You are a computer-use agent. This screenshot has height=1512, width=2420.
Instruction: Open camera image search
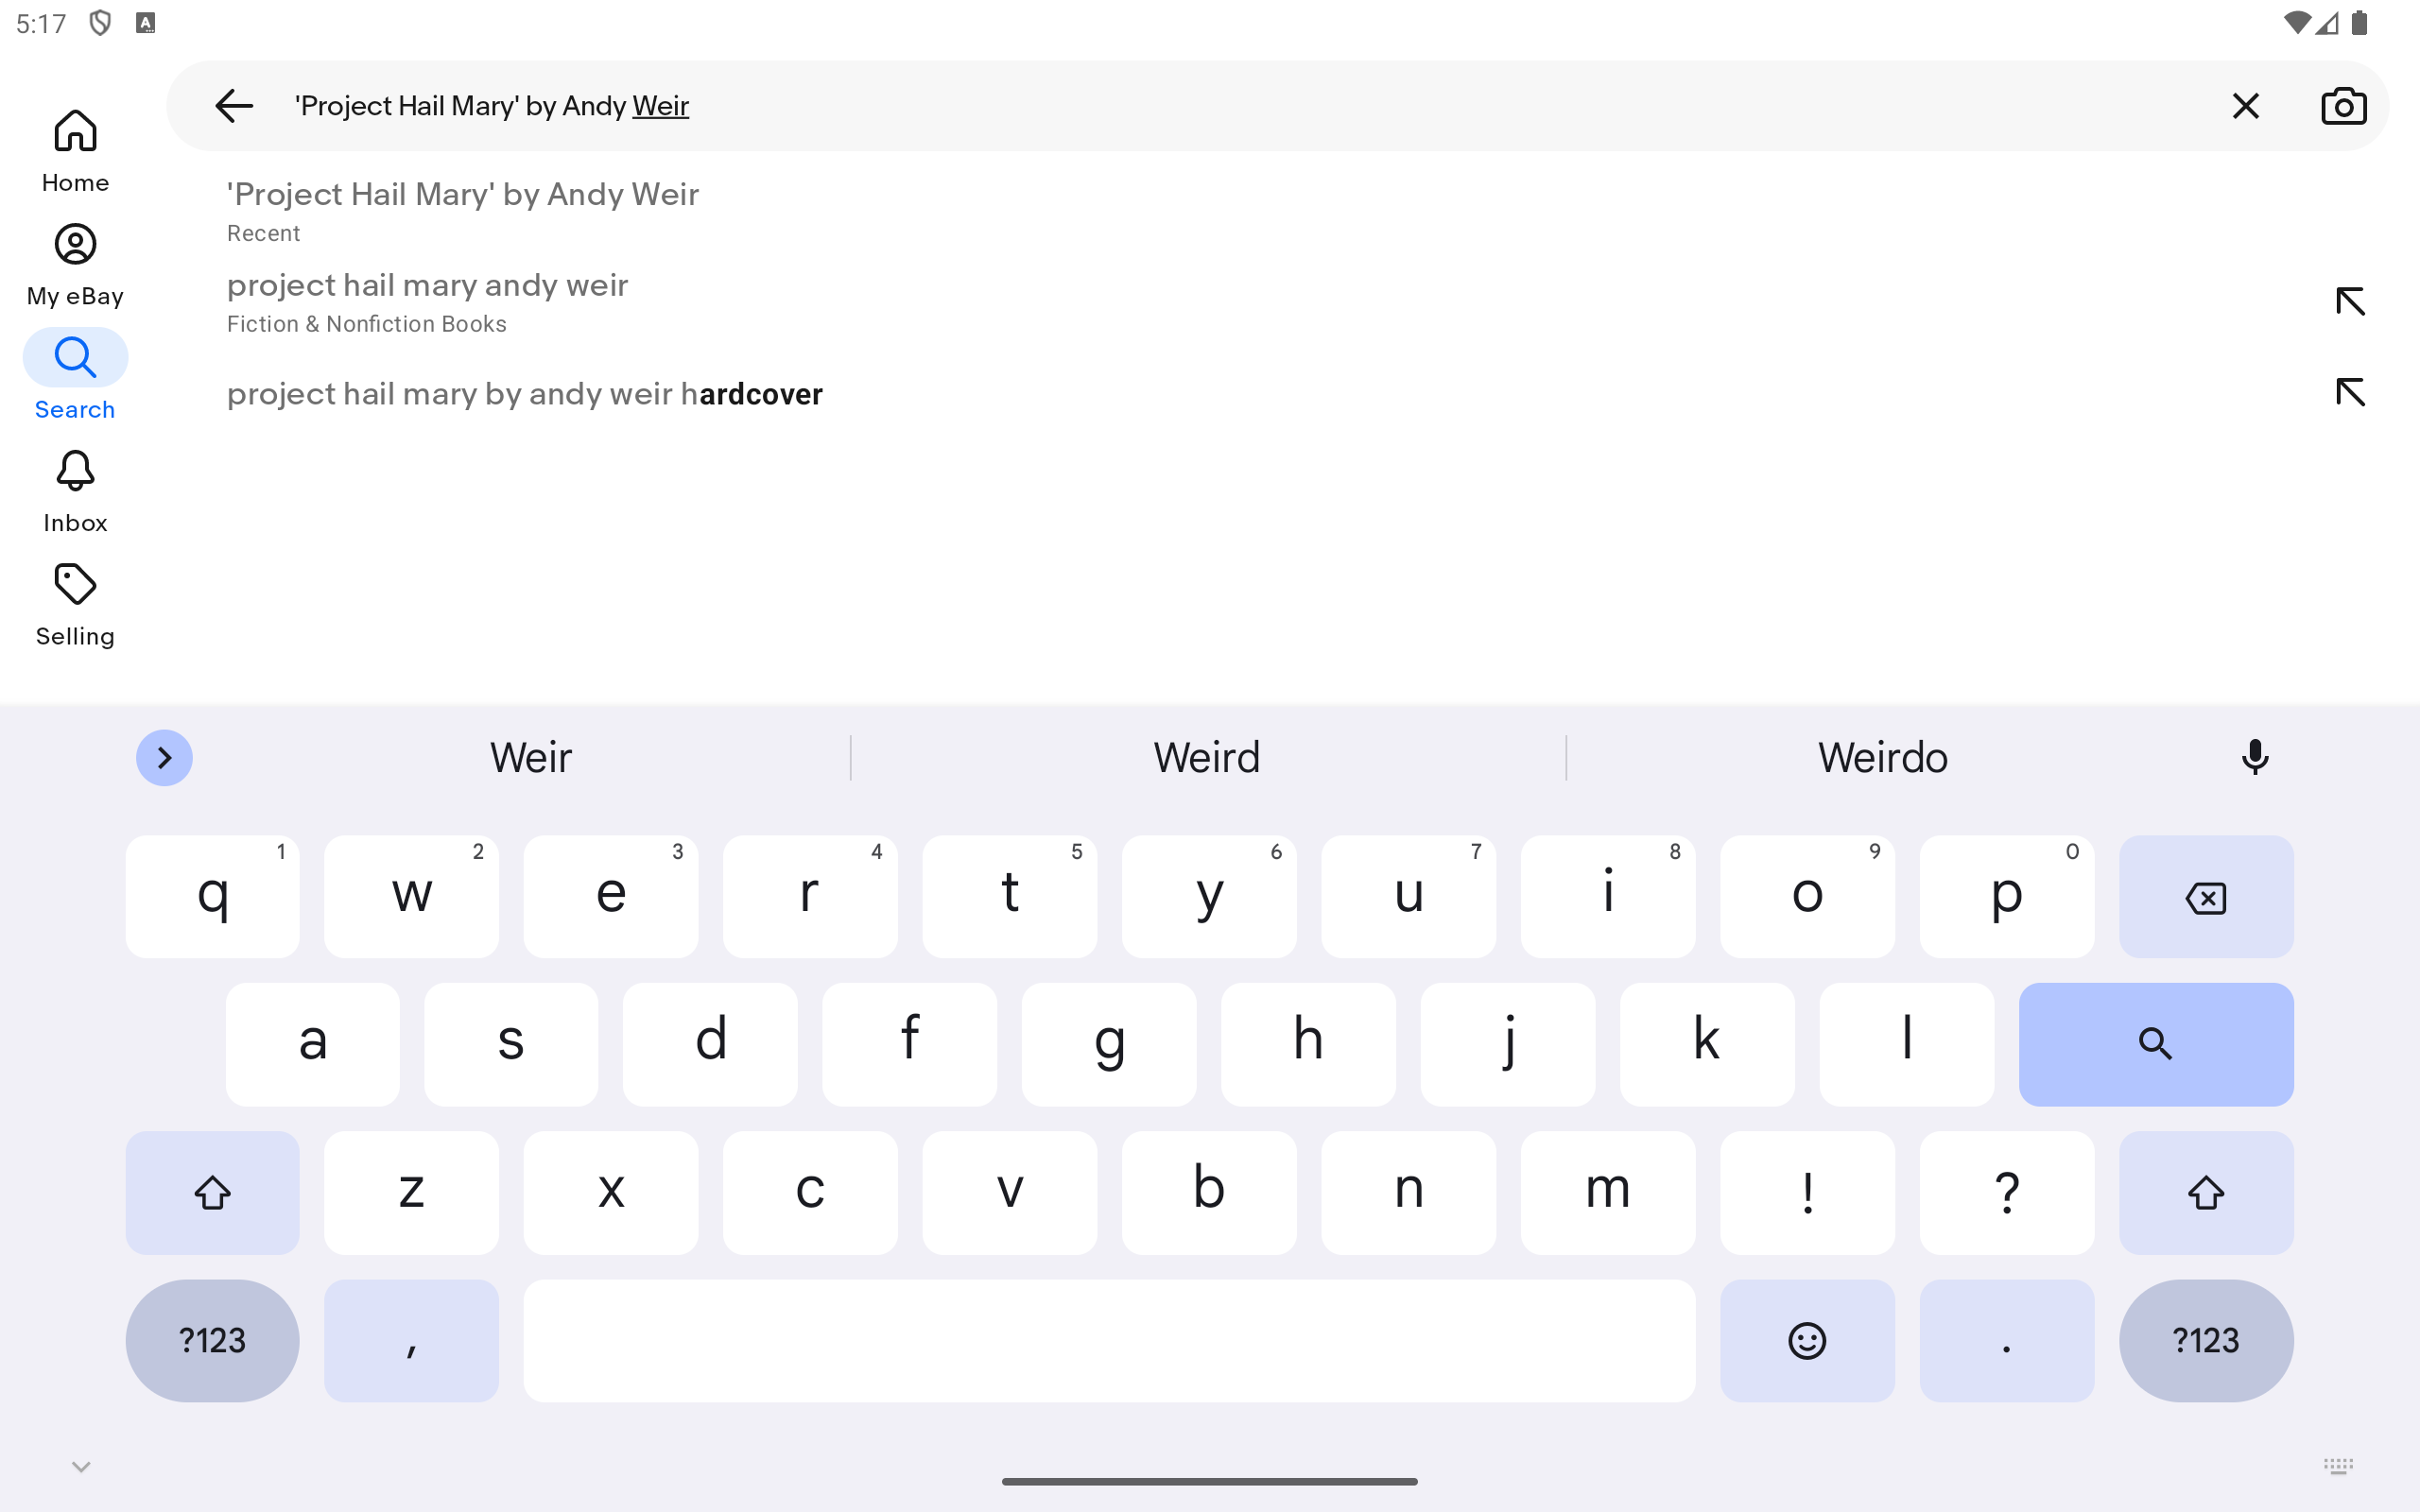pos(2344,106)
